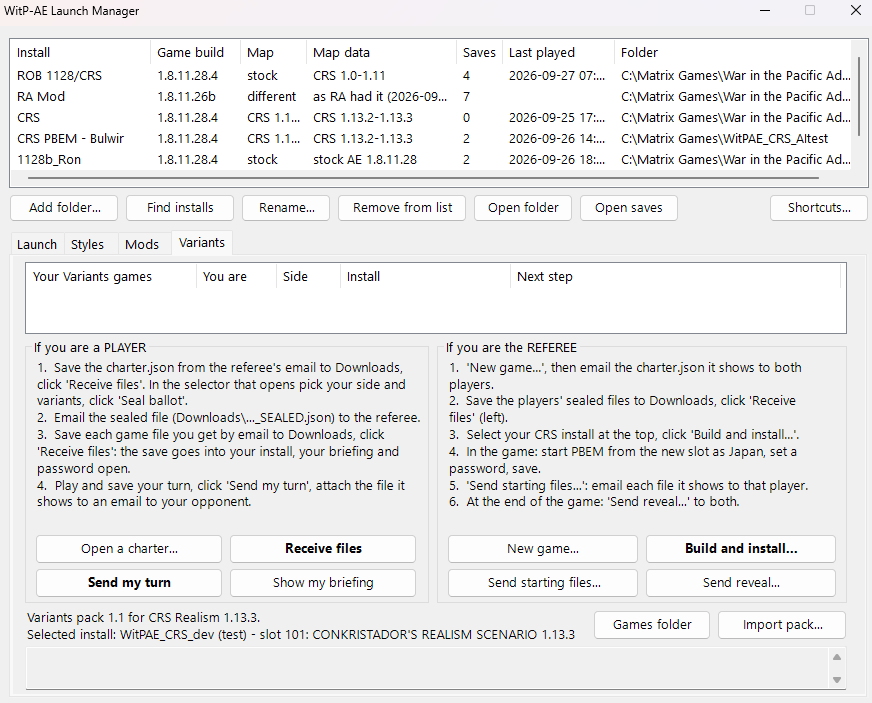Click the Add folder... button
872x703 pixels.
(x=64, y=208)
